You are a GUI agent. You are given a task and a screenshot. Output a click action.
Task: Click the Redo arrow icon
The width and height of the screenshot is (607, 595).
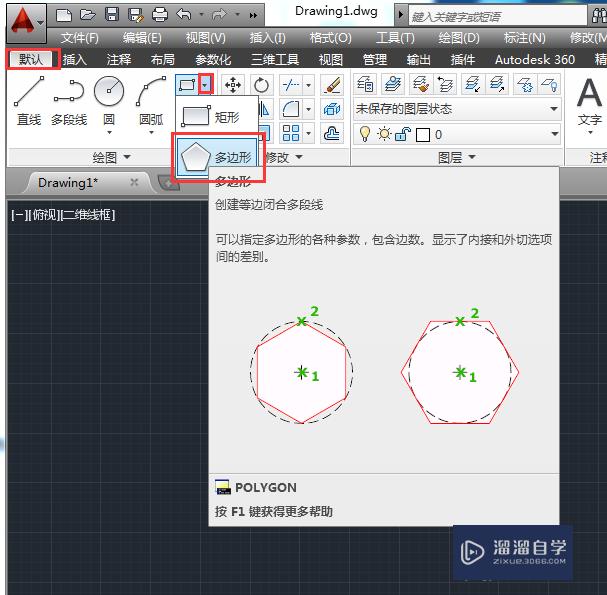(x=219, y=15)
